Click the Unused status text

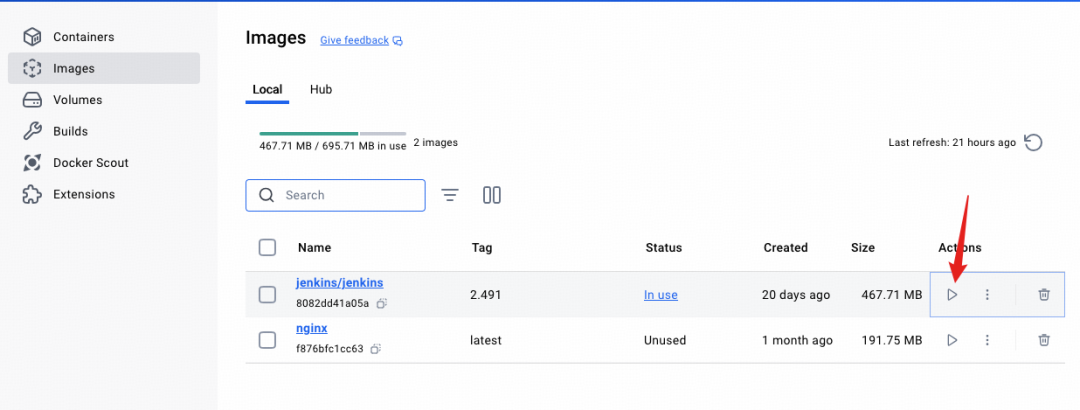[x=665, y=340]
